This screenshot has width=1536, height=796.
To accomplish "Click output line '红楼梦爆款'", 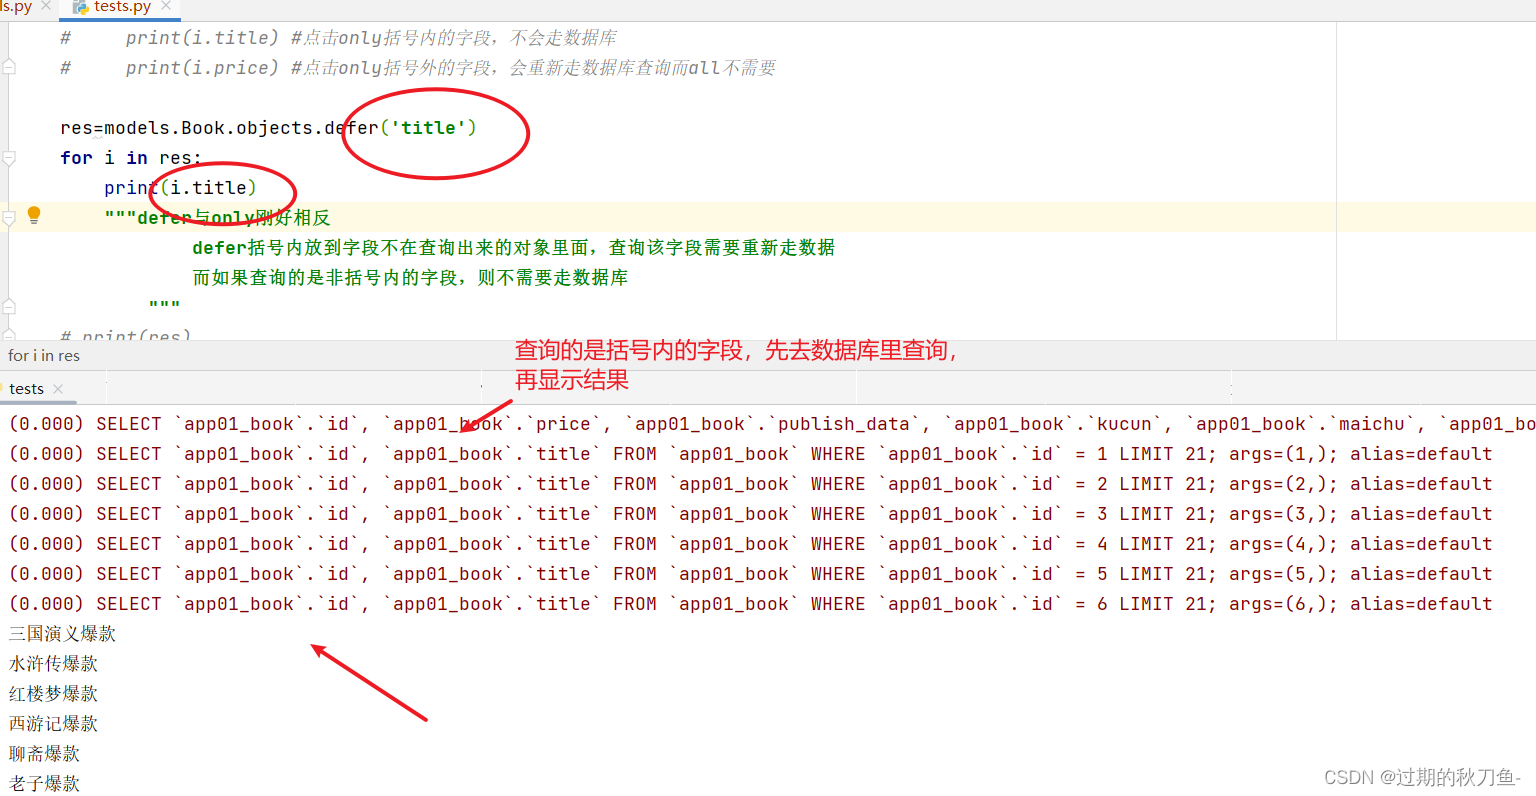I will coord(53,694).
